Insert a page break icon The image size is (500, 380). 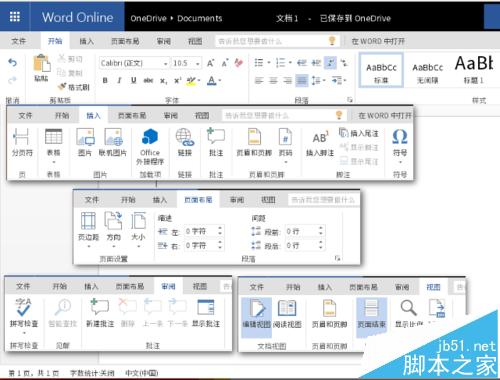(x=22, y=142)
